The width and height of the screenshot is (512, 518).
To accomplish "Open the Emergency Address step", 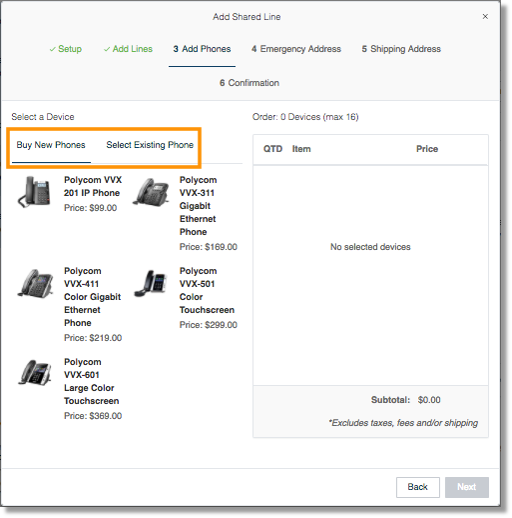I will click(296, 49).
